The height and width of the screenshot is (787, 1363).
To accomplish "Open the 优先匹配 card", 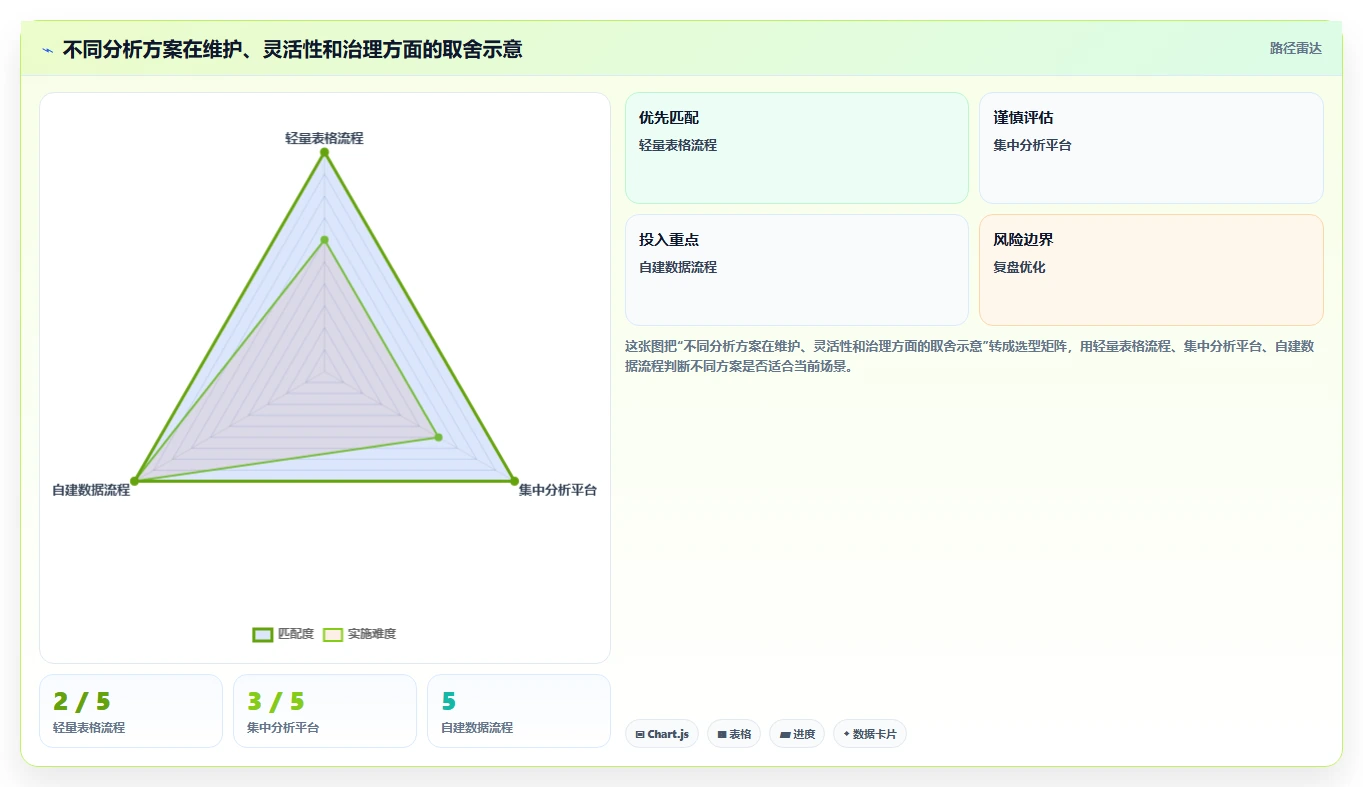I will (x=797, y=148).
